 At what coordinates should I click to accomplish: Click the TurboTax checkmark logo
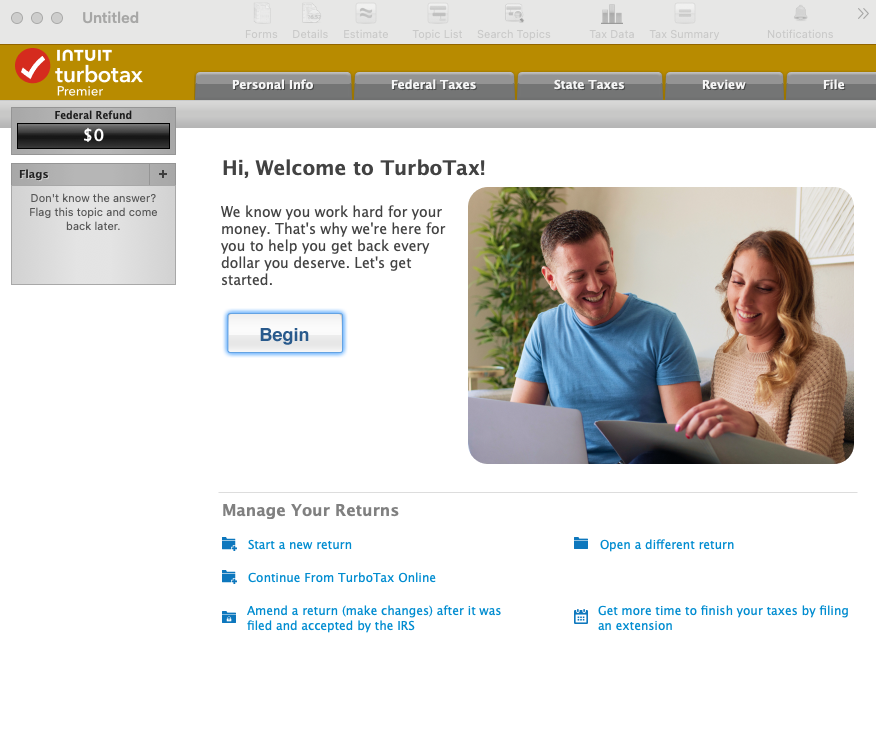pos(32,65)
